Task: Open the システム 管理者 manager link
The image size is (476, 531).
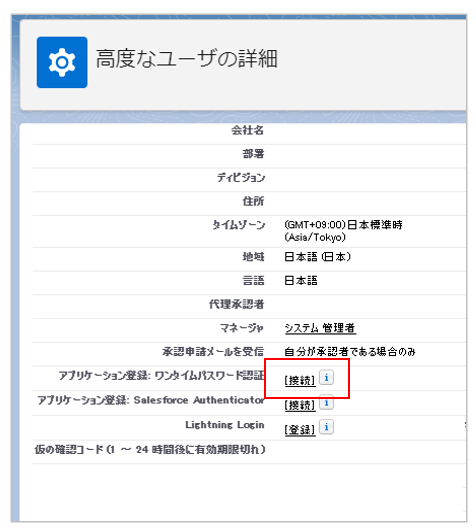Action: [x=320, y=328]
